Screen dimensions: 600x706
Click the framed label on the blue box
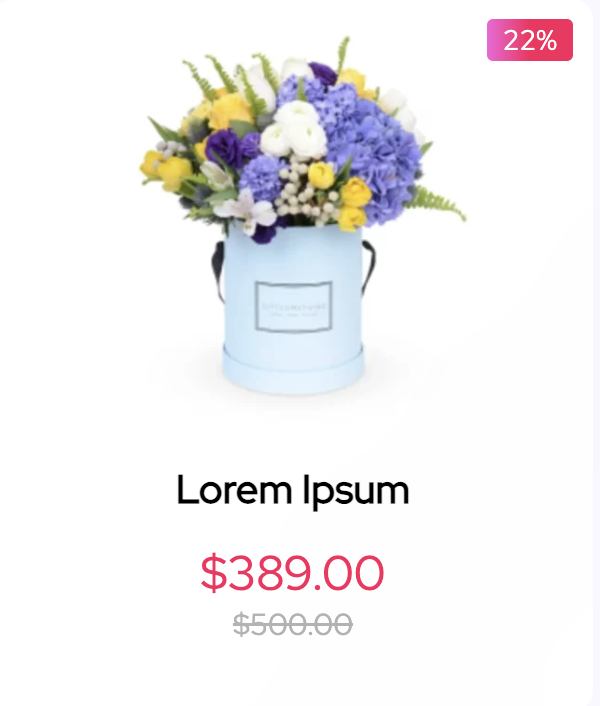point(293,306)
